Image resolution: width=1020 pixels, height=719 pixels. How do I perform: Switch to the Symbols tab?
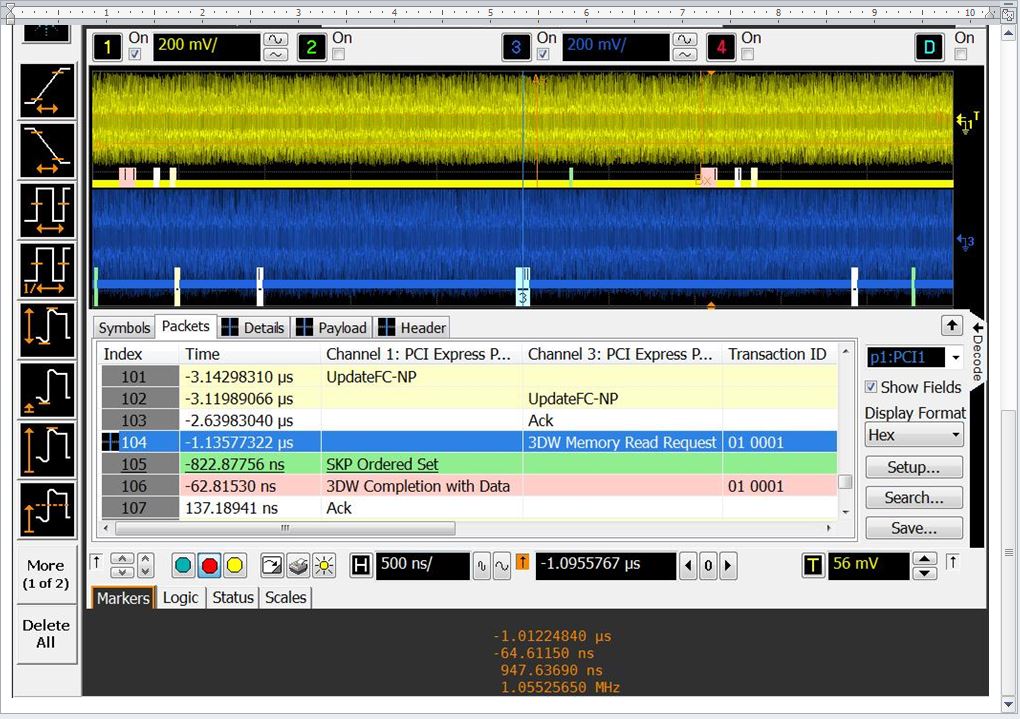click(124, 327)
